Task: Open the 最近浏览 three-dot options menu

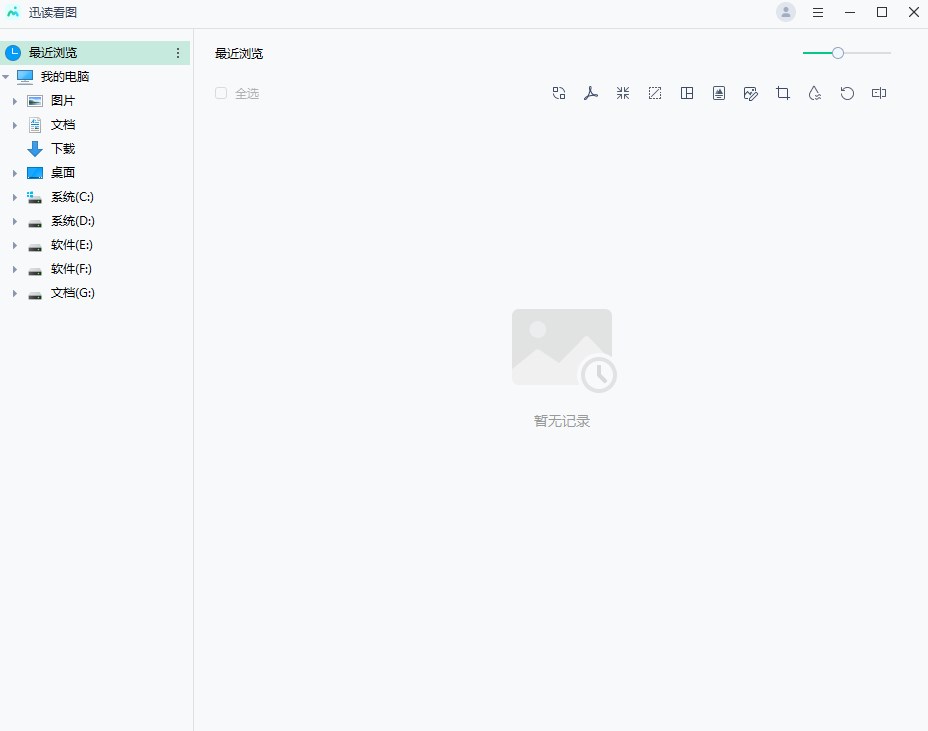Action: tap(178, 53)
